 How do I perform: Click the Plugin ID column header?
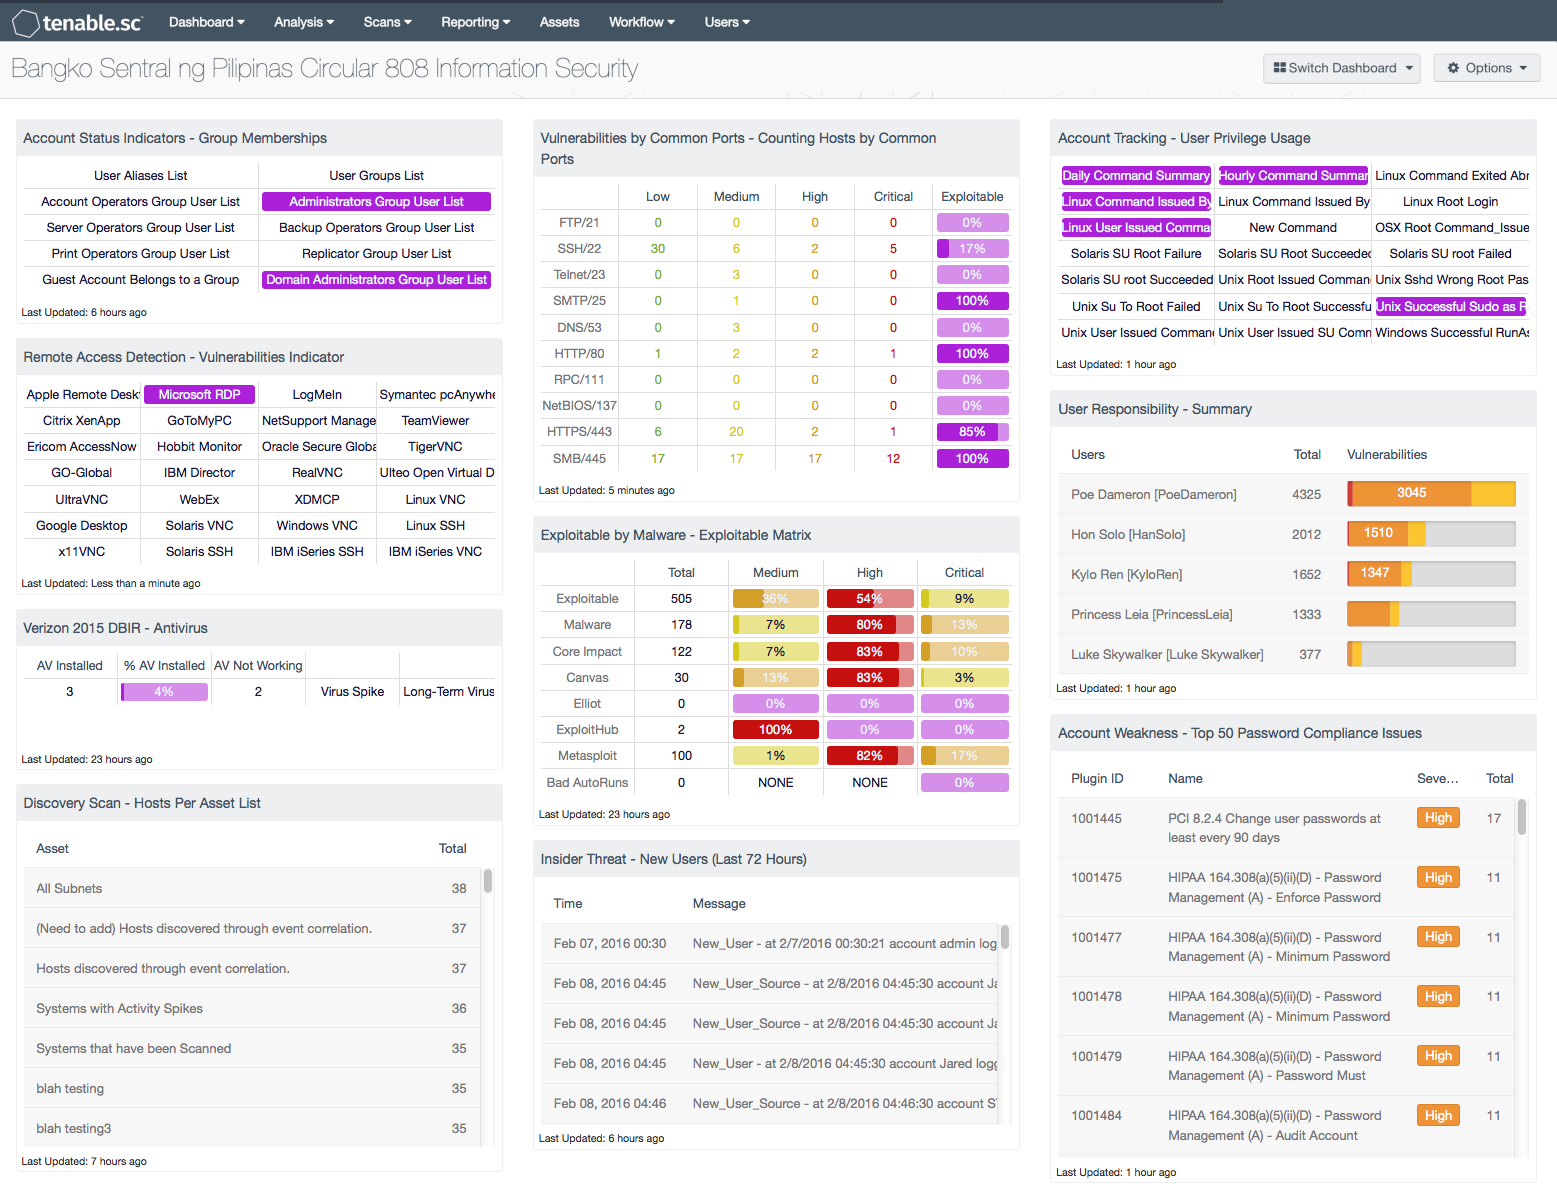(1097, 778)
